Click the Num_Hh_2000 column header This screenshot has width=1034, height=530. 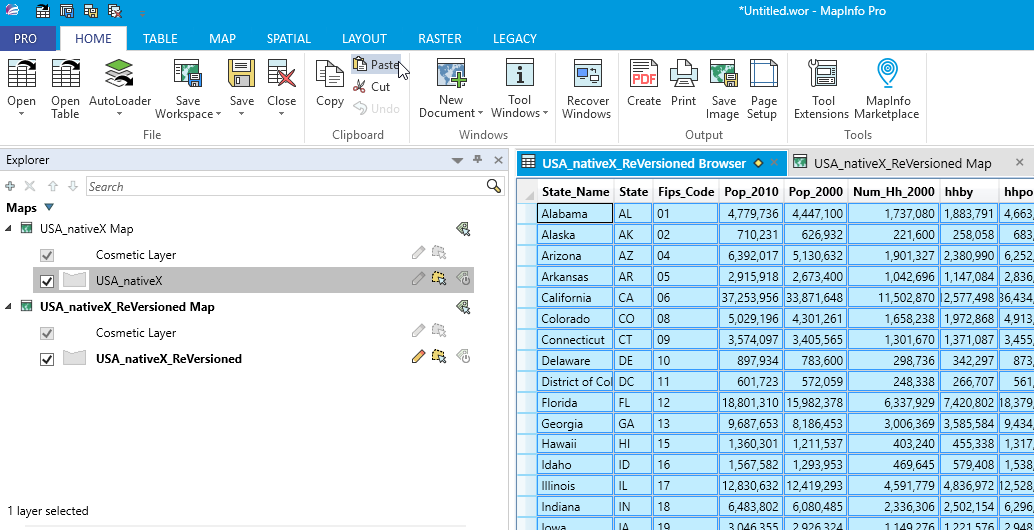coord(894,192)
